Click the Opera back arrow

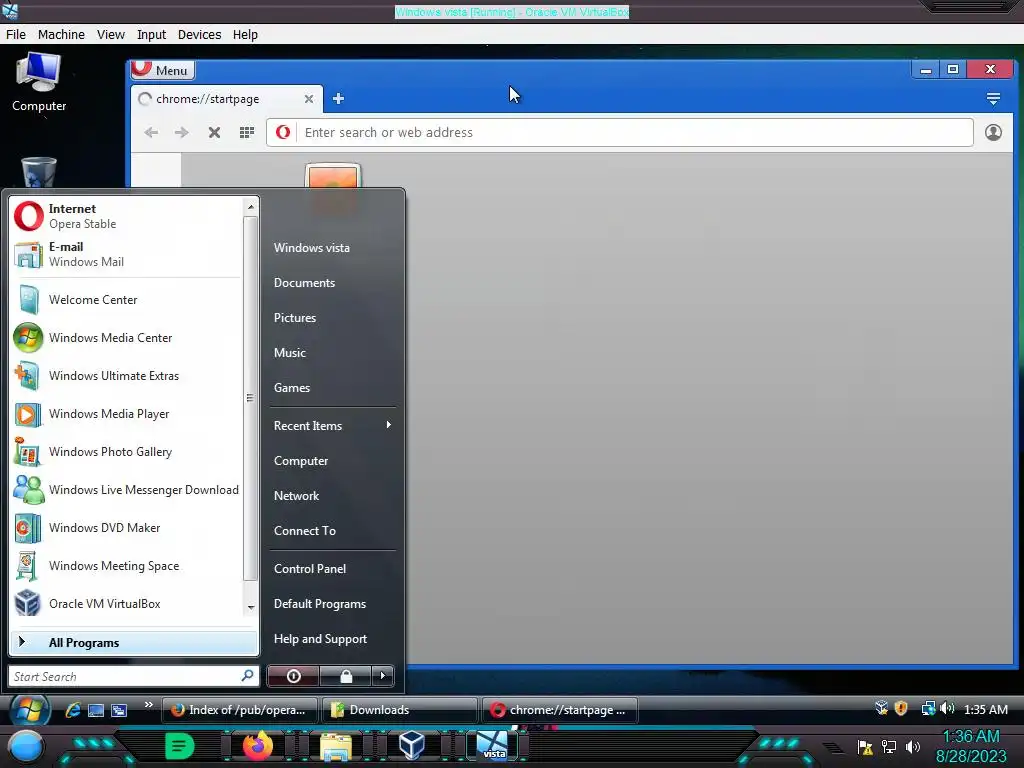click(152, 133)
